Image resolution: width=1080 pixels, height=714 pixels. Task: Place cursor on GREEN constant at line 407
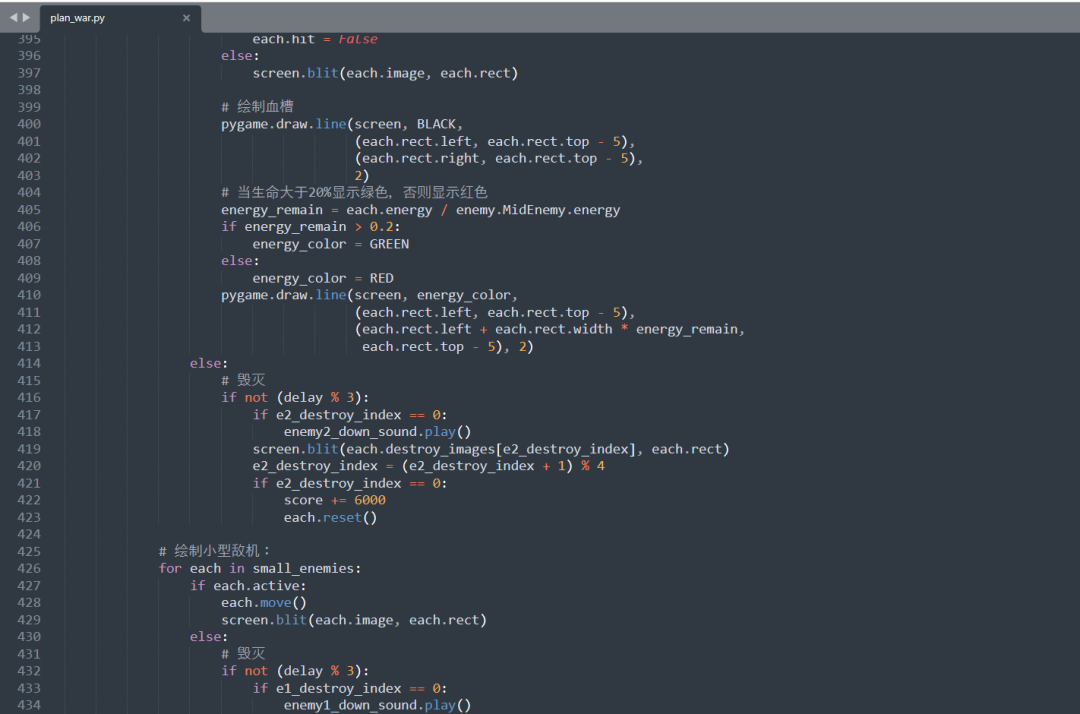tap(389, 243)
